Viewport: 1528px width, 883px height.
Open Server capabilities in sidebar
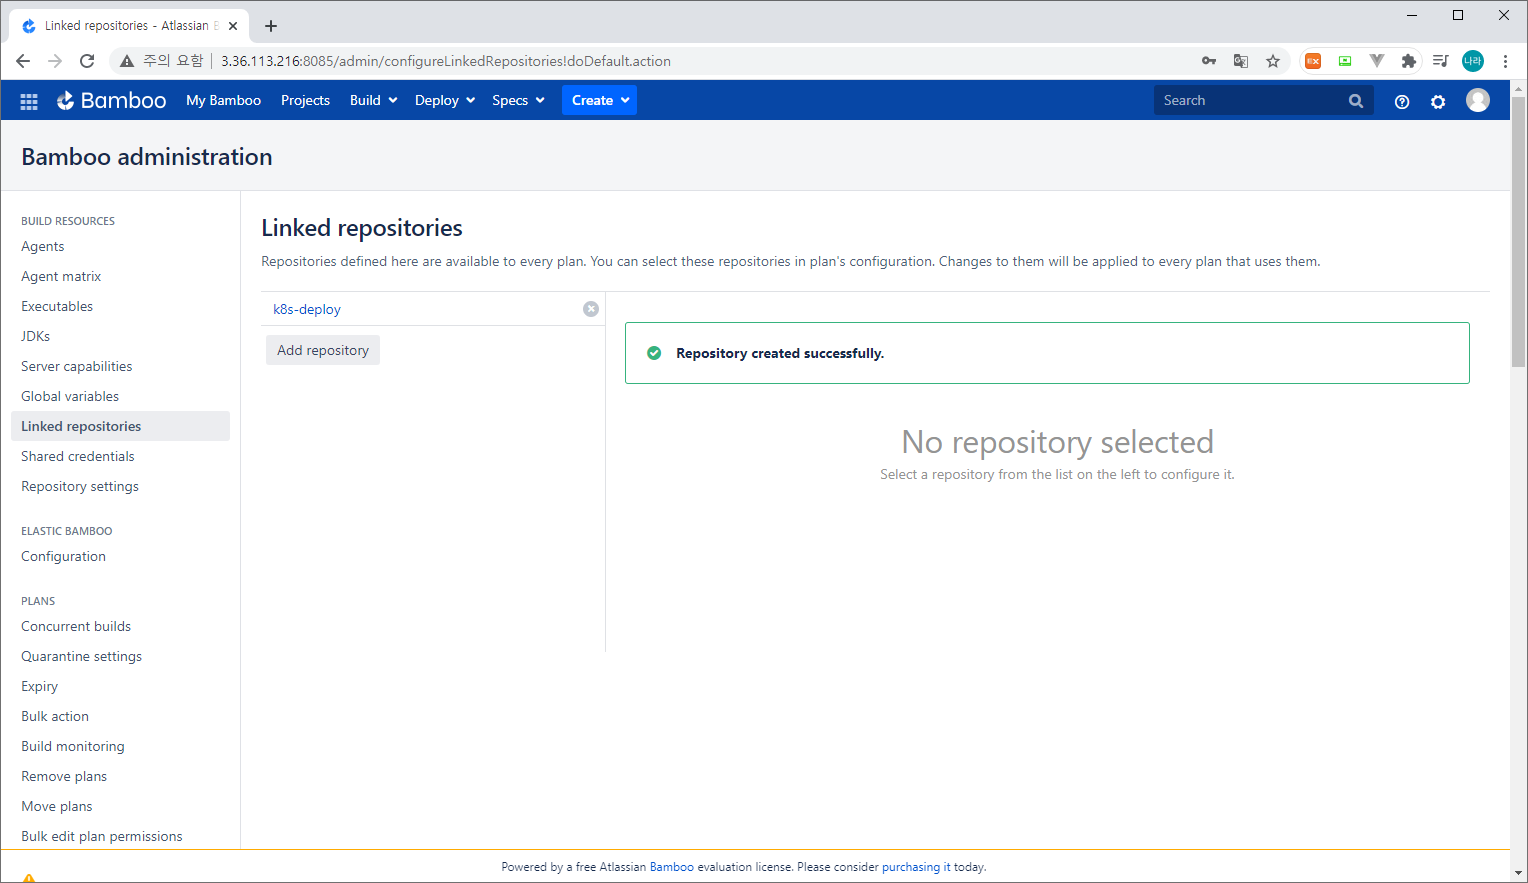point(77,366)
